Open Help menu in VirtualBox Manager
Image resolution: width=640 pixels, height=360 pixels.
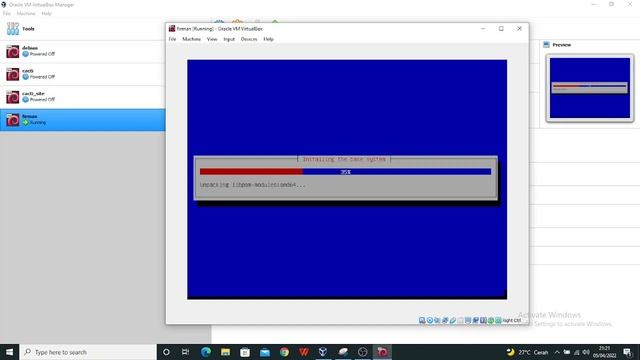pyautogui.click(x=47, y=13)
